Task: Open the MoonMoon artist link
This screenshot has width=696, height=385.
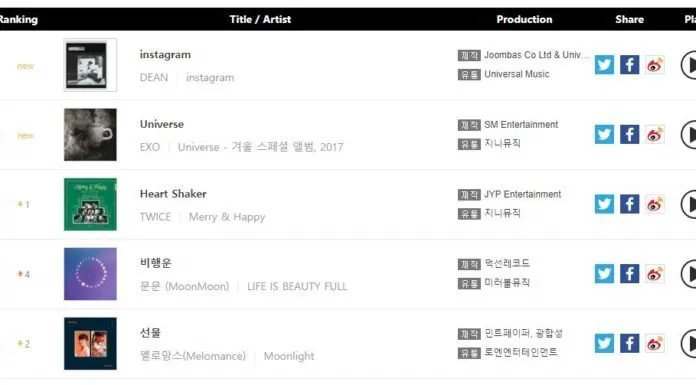Action: click(x=185, y=286)
